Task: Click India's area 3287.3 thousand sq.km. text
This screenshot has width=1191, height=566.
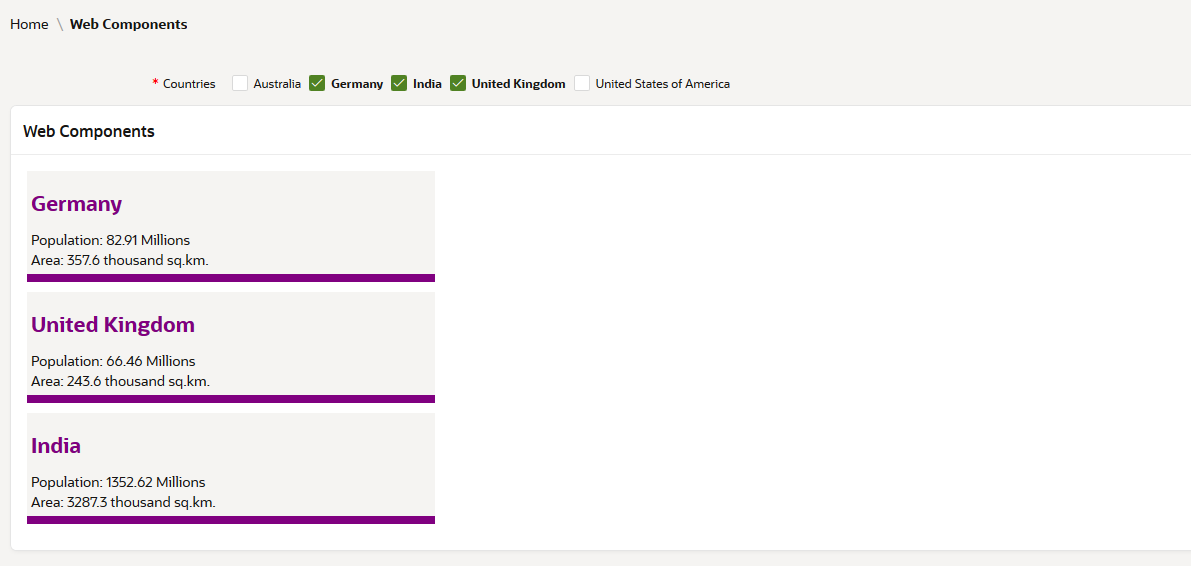Action: click(124, 502)
